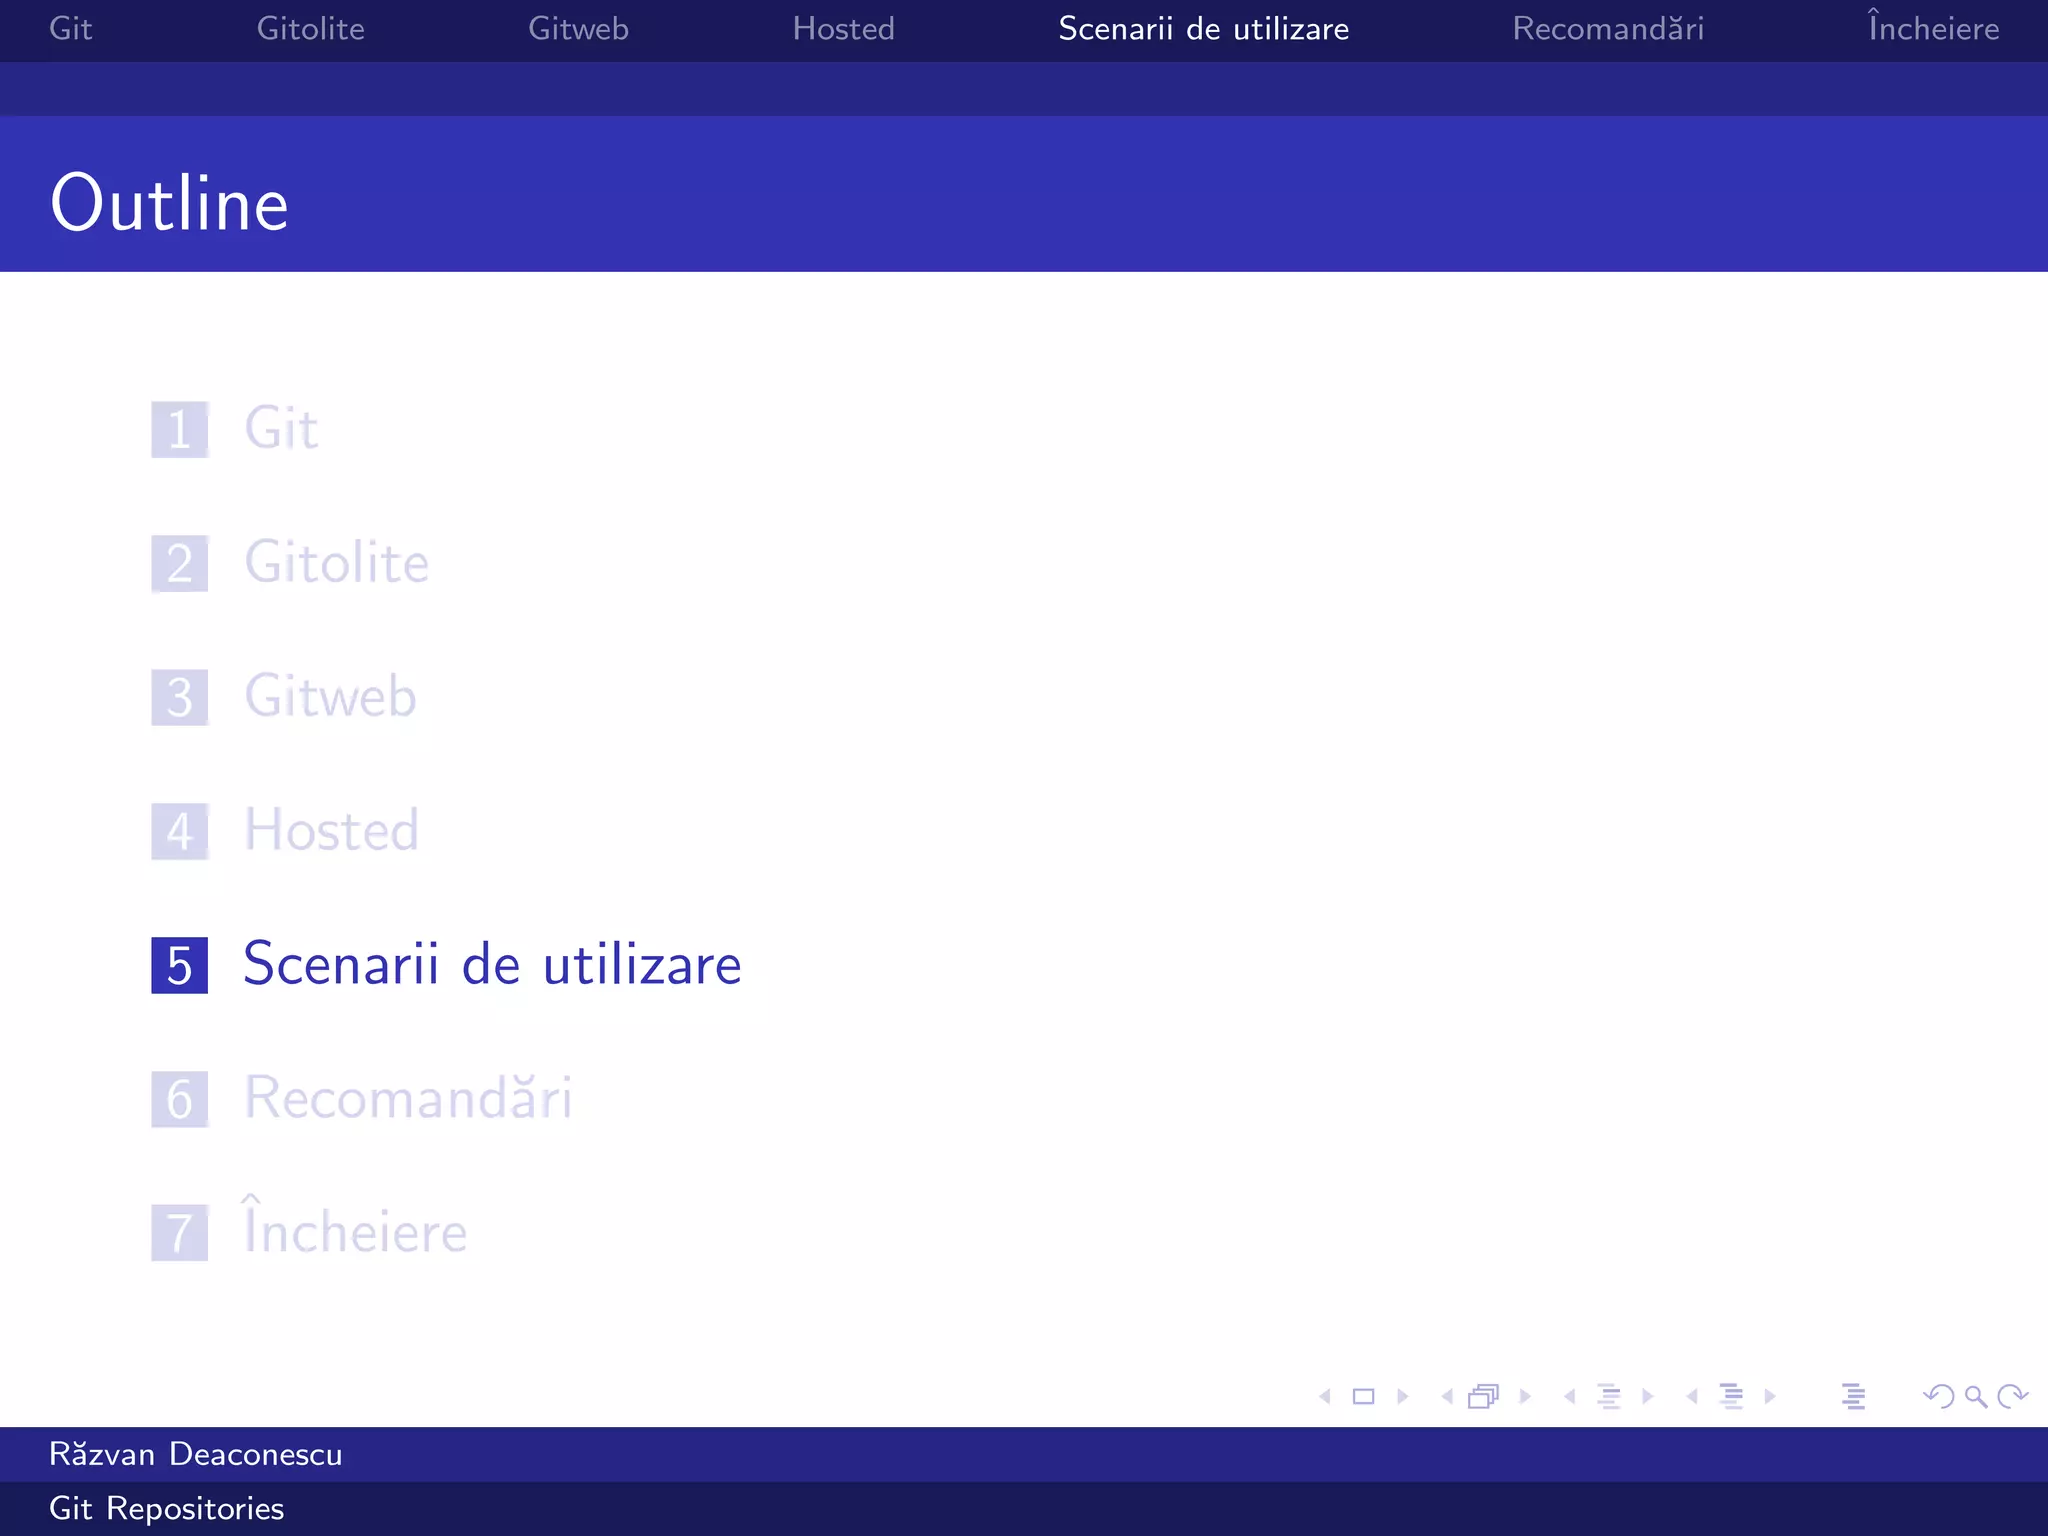Viewport: 2048px width, 1536px height.
Task: Go to next section arrow
Action: pyautogui.click(x=1770, y=1396)
